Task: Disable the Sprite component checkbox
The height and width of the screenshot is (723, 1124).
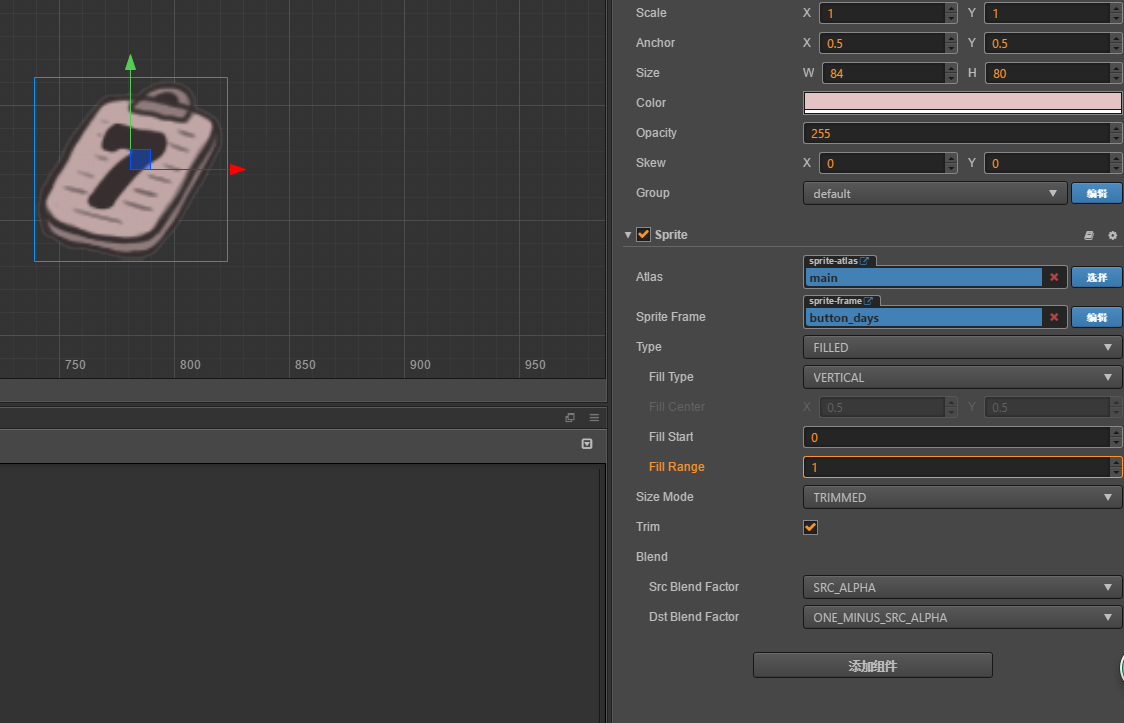Action: 643,234
